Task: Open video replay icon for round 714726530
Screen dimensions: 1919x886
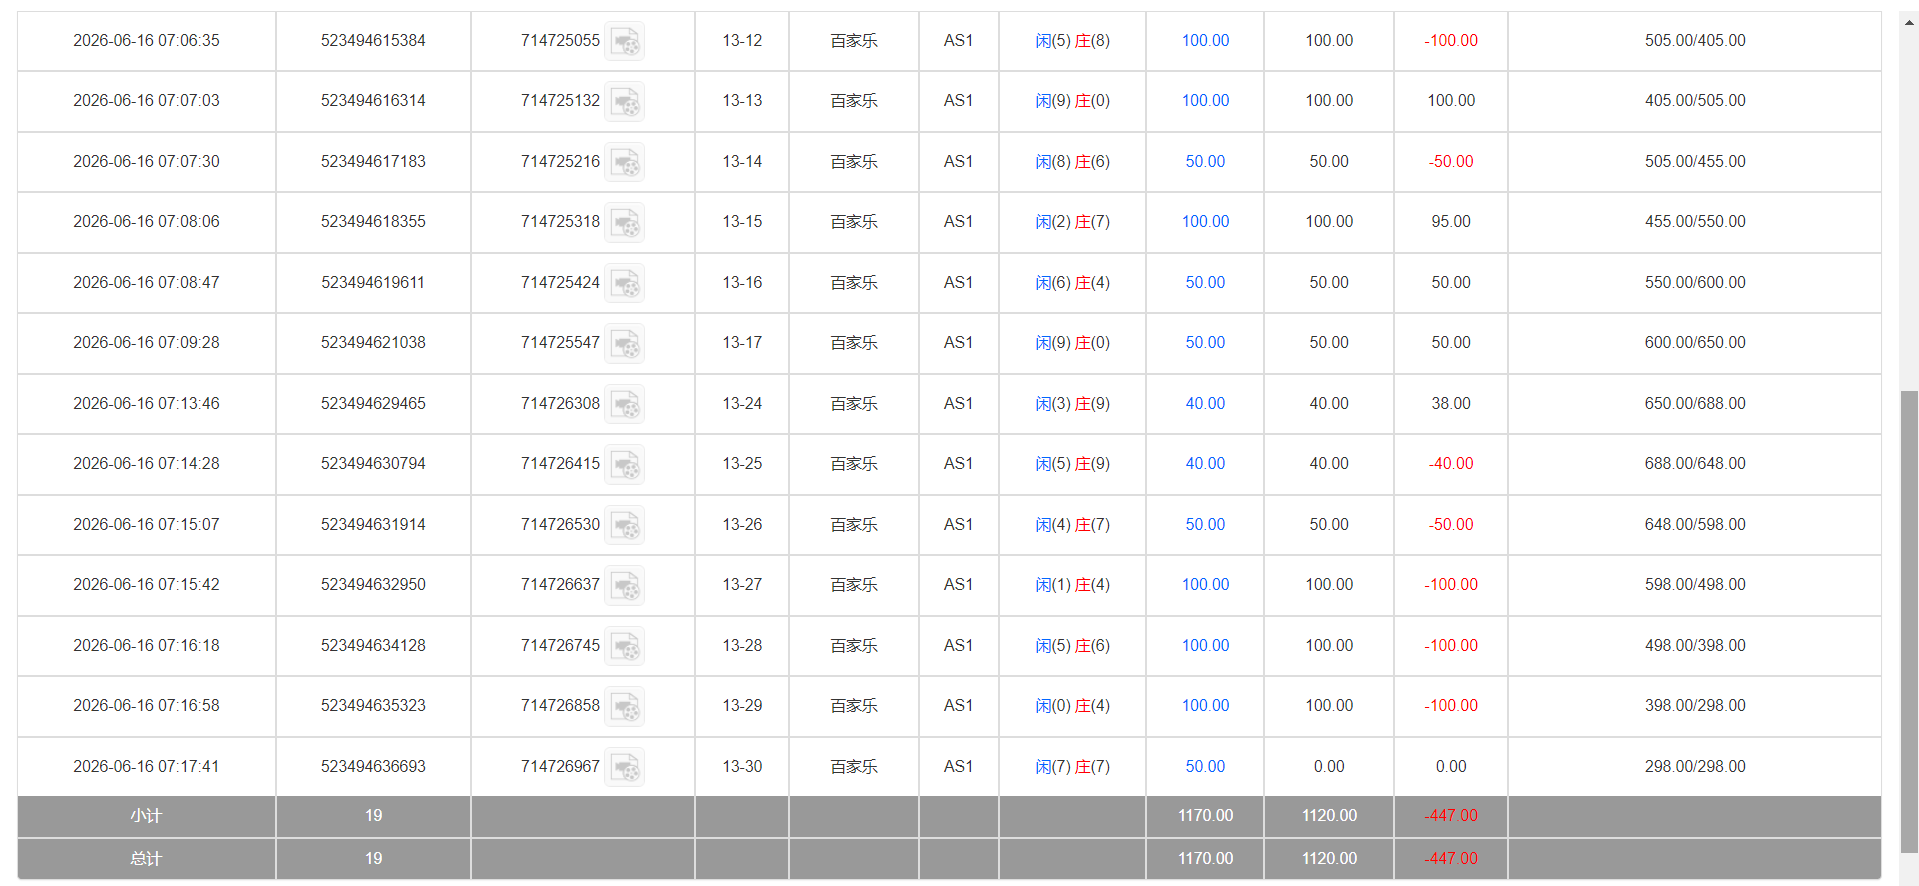Action: point(625,525)
